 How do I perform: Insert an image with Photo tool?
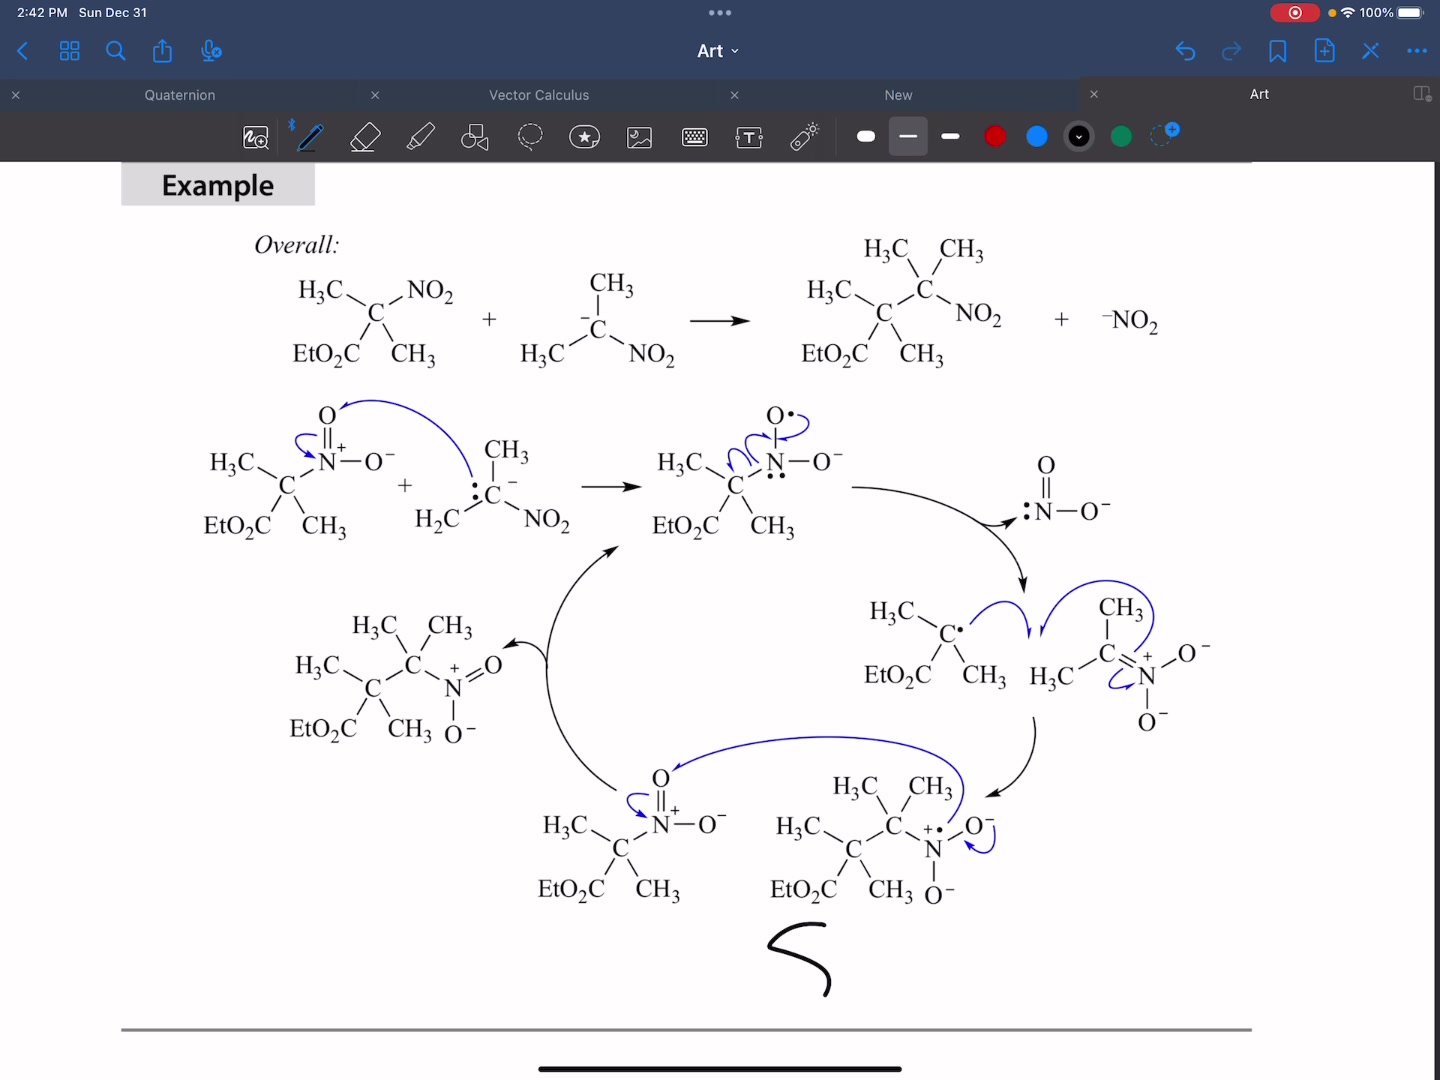pyautogui.click(x=640, y=137)
